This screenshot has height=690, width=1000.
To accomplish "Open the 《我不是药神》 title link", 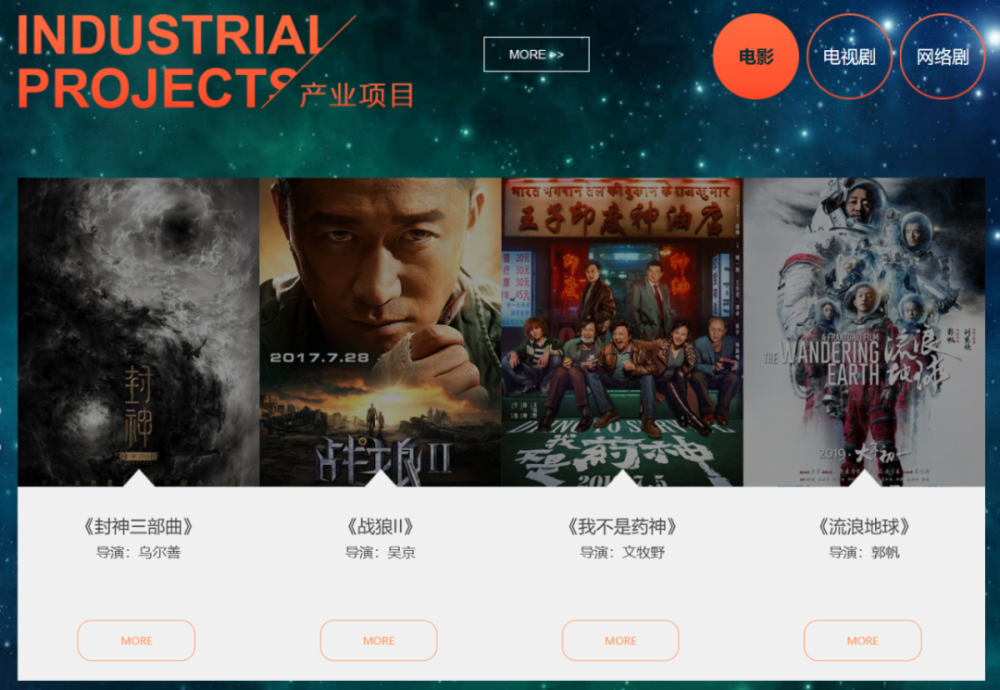I will coord(622,527).
